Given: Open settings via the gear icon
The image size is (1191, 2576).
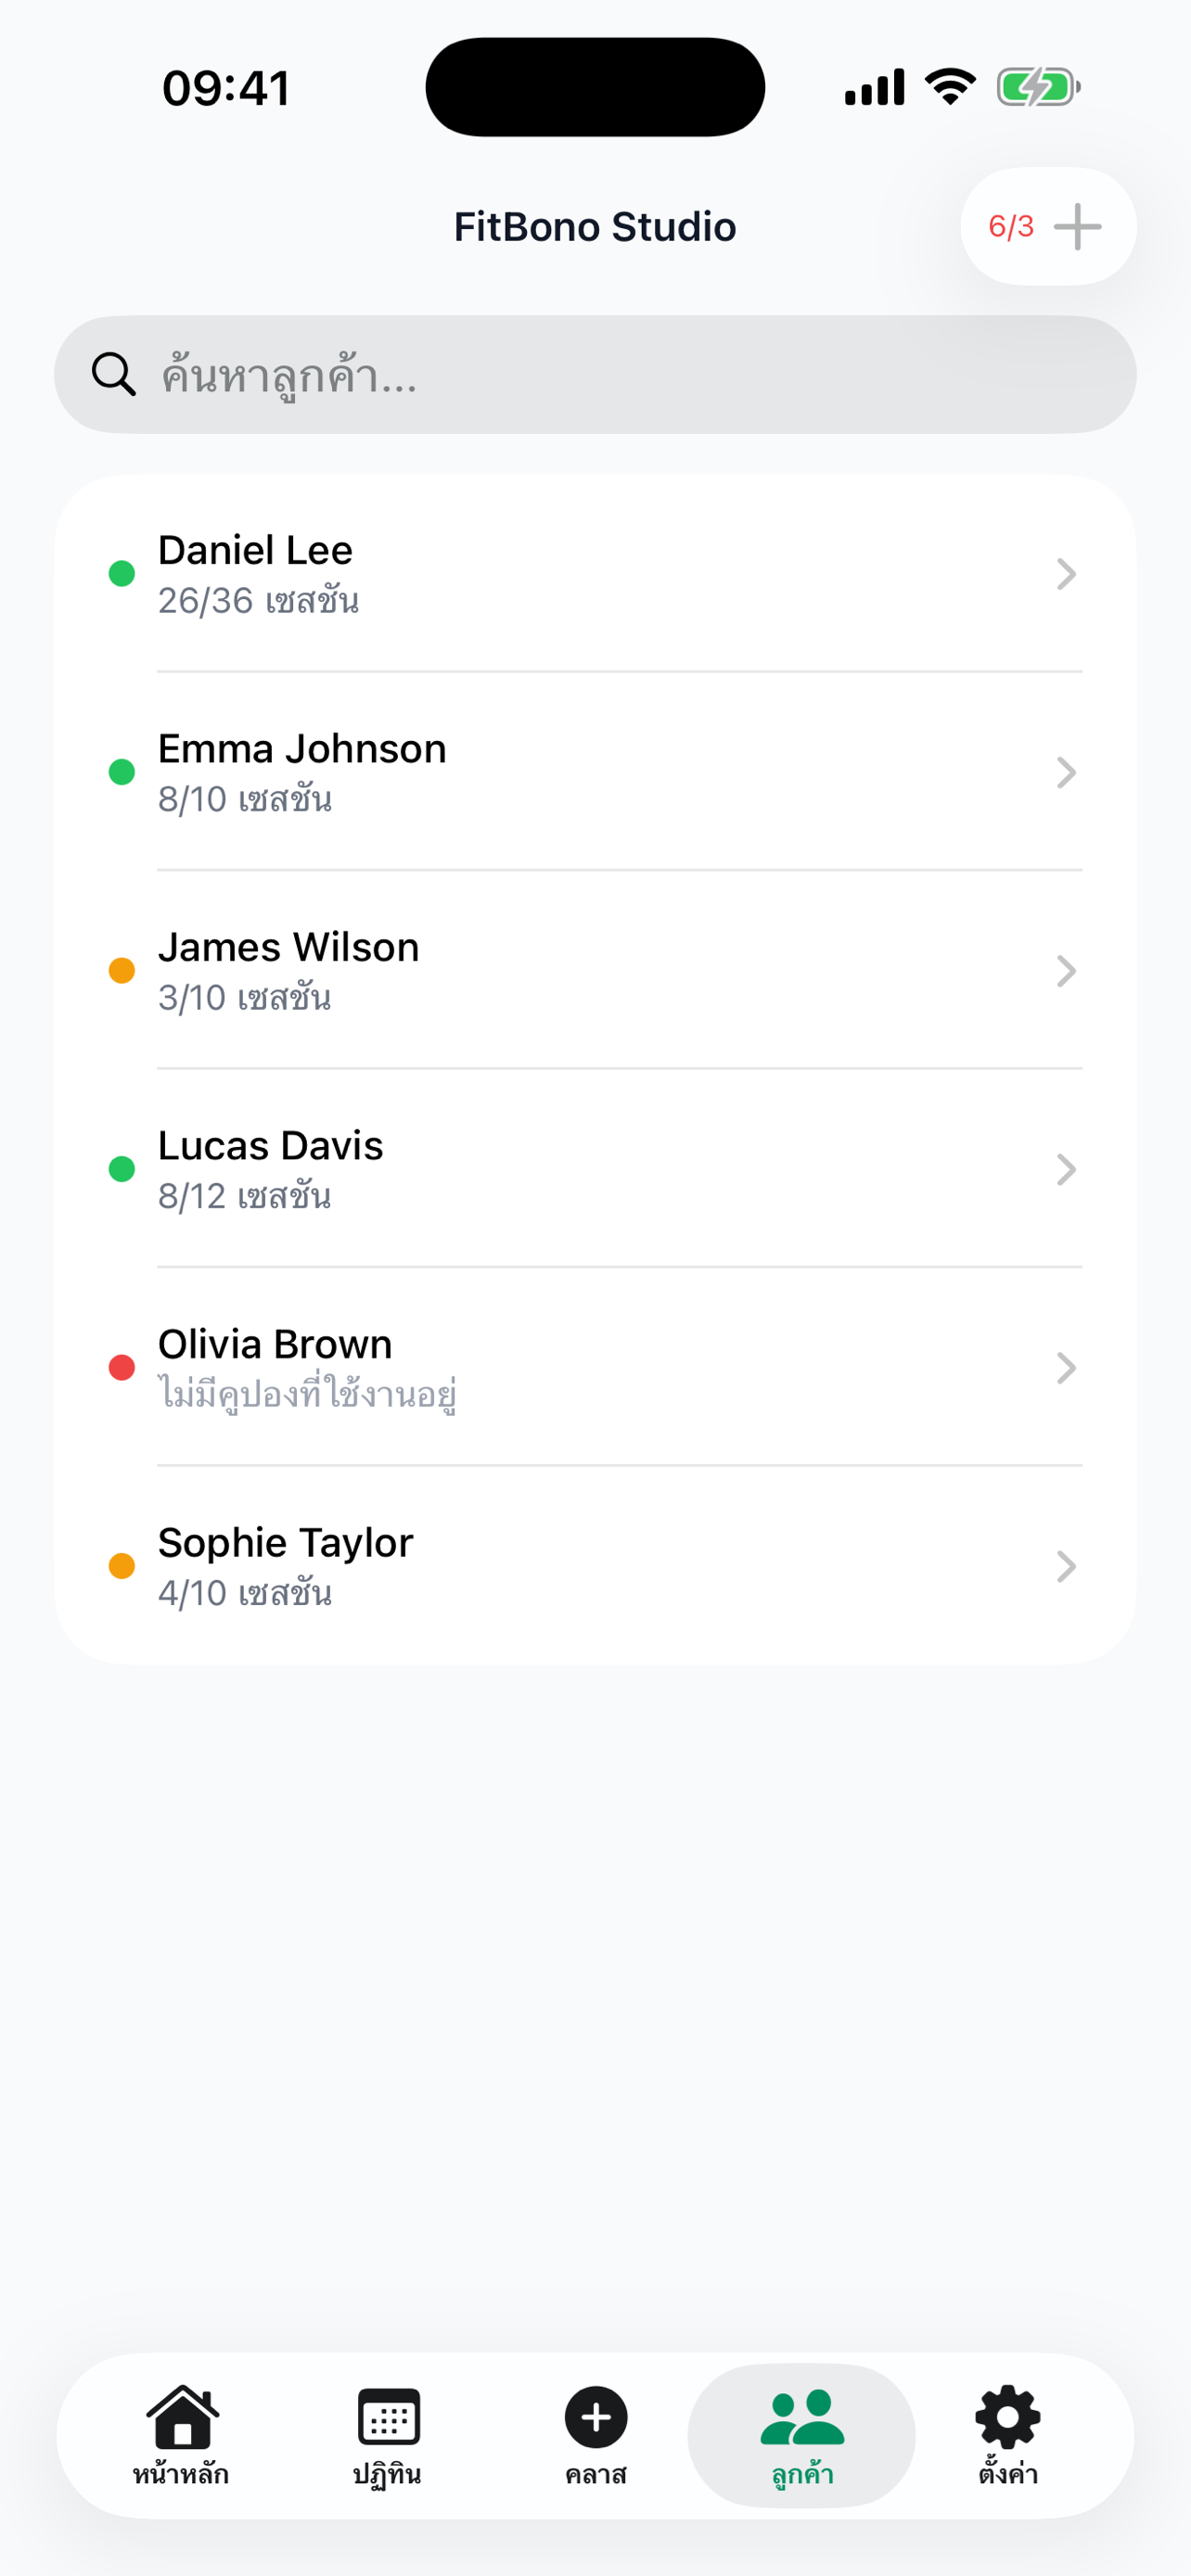Looking at the screenshot, I should 1008,2417.
